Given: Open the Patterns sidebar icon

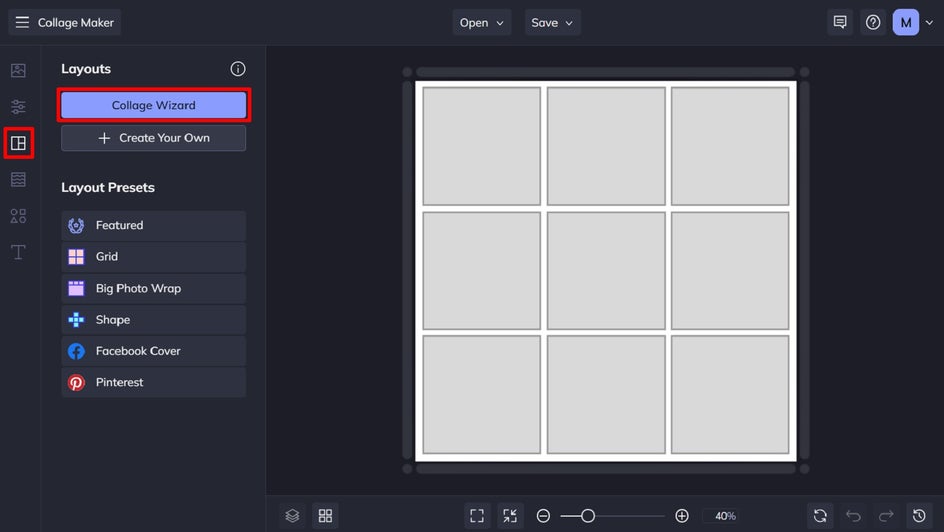Looking at the screenshot, I should 18,179.
